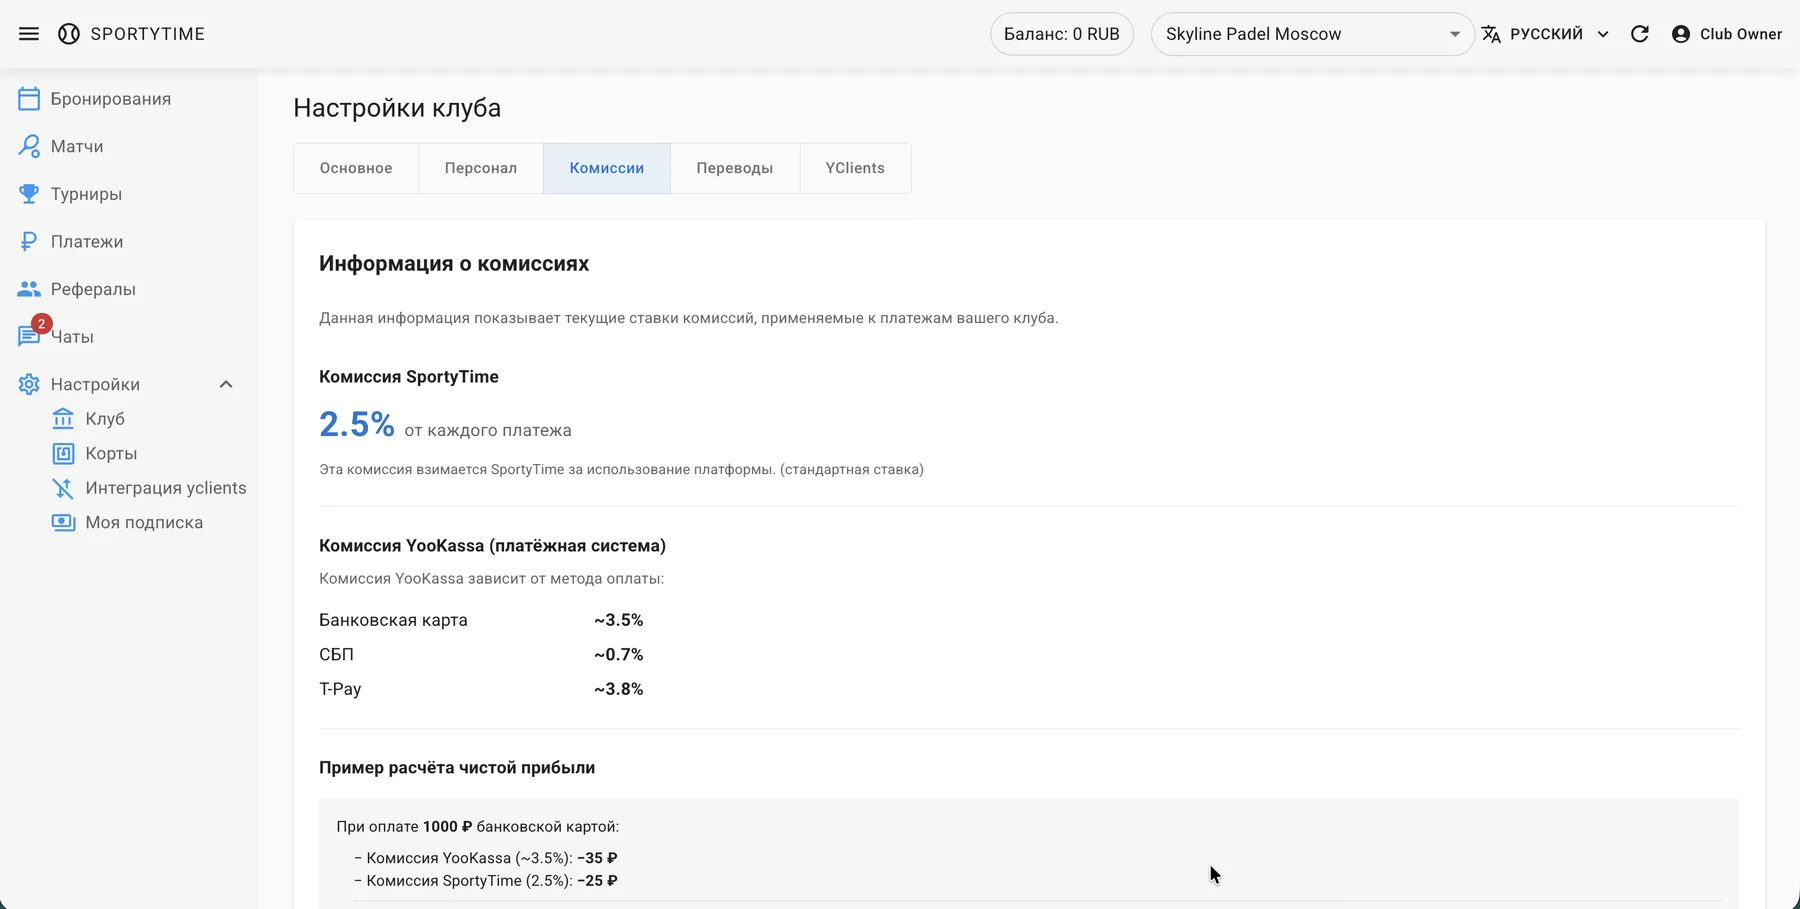Open Интеграция yclients sidebar item
1800x909 pixels.
(x=165, y=488)
